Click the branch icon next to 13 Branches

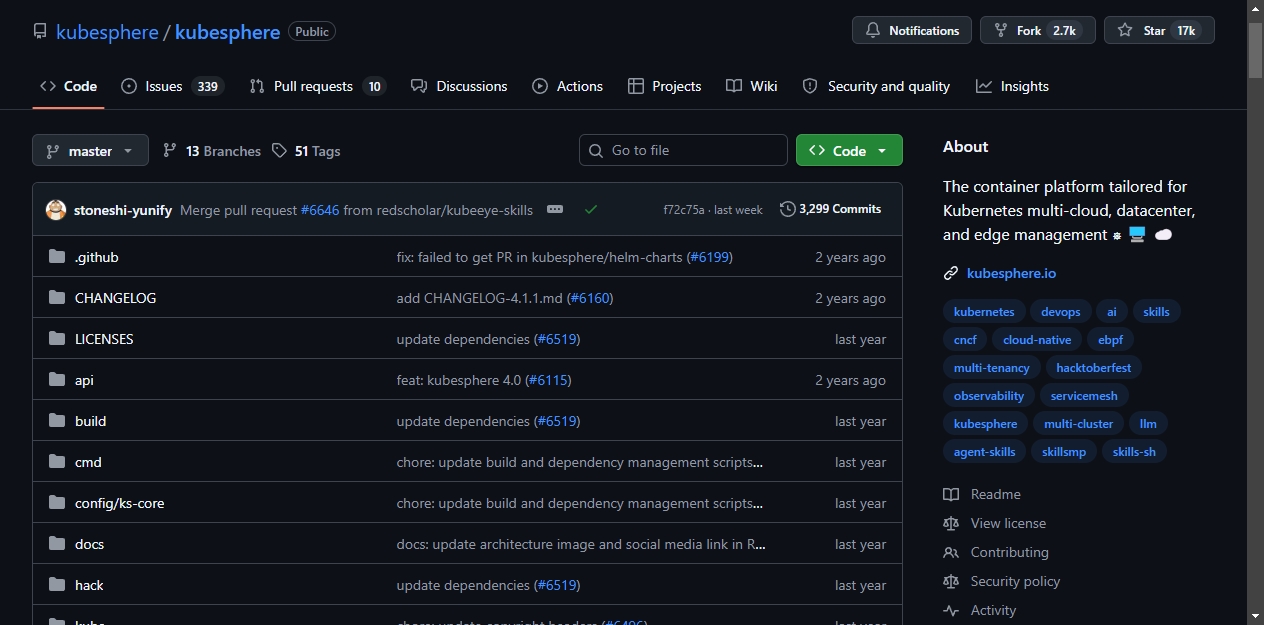tap(170, 151)
